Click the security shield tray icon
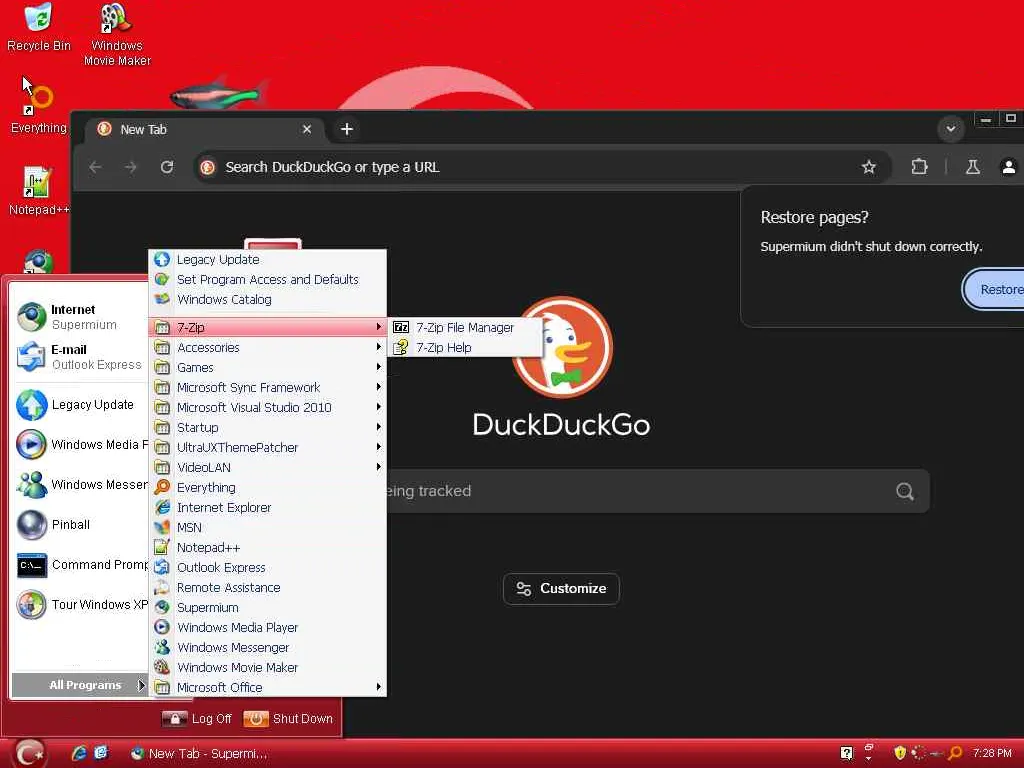 pyautogui.click(x=900, y=753)
